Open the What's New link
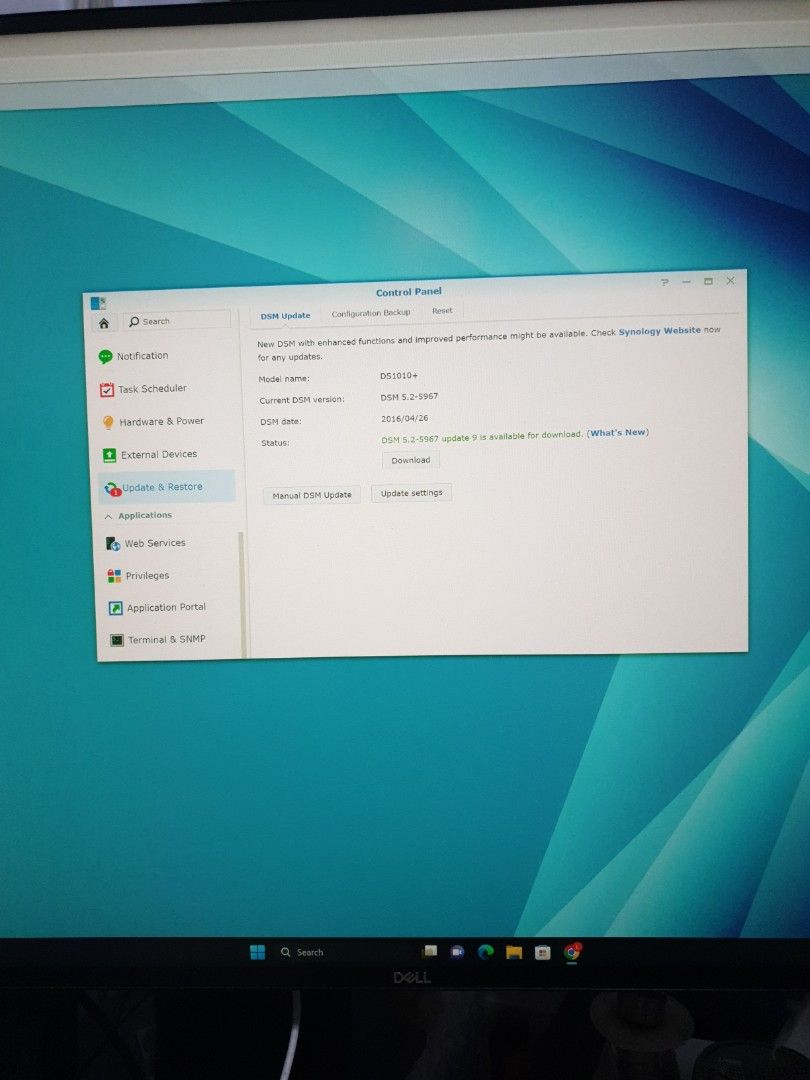Screen dimensions: 810x1080 click(617, 433)
